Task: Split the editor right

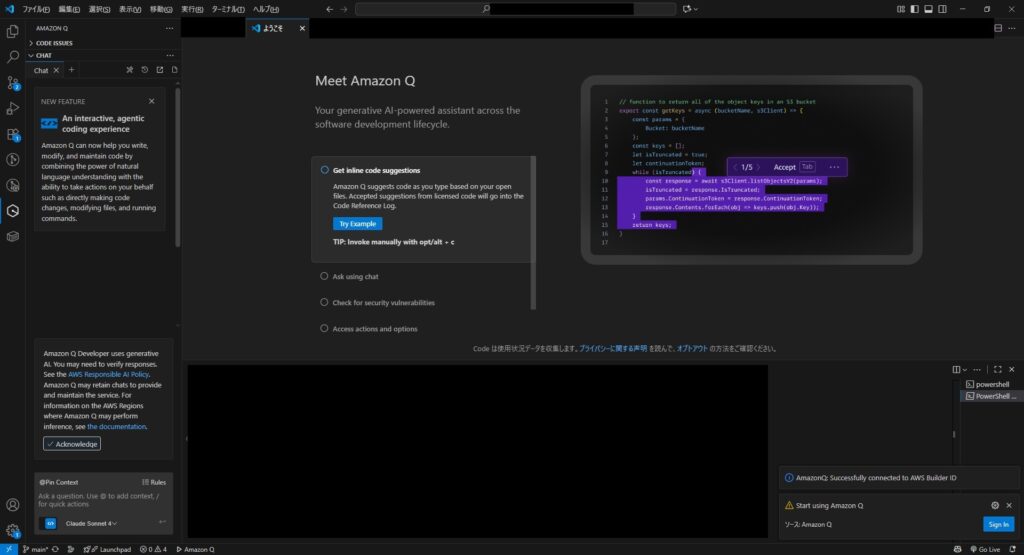Action: [x=998, y=28]
